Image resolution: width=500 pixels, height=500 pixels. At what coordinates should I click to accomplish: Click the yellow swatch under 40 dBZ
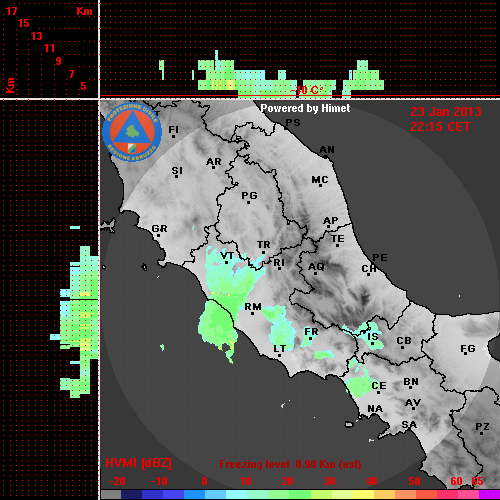(363, 495)
